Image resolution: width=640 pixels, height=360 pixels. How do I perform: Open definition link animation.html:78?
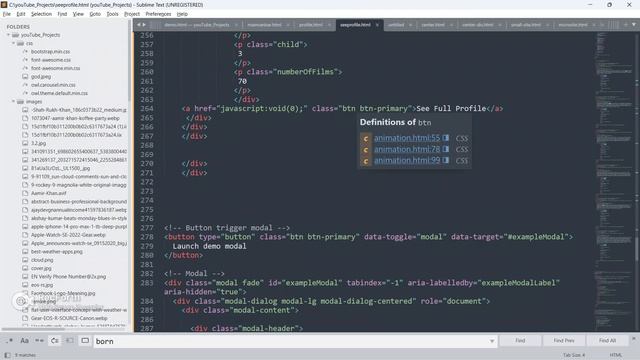point(407,149)
